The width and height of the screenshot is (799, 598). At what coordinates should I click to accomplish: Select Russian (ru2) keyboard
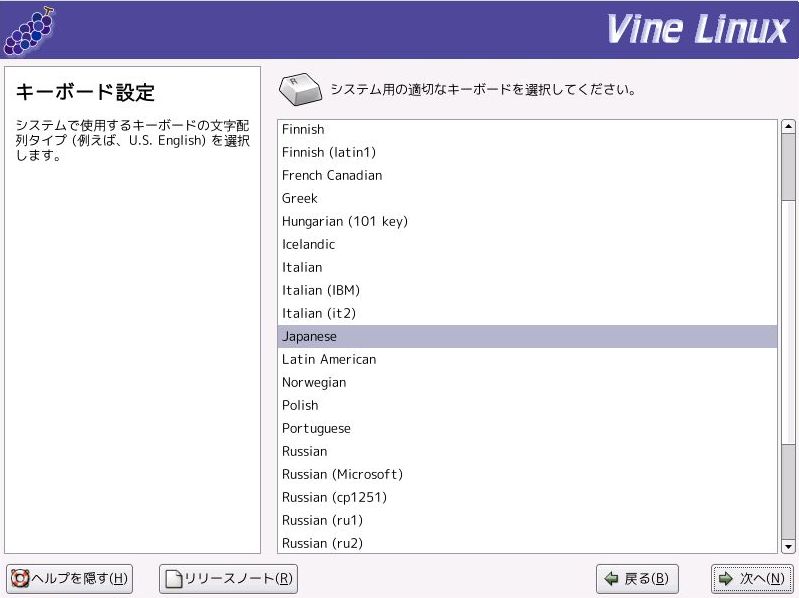527,543
